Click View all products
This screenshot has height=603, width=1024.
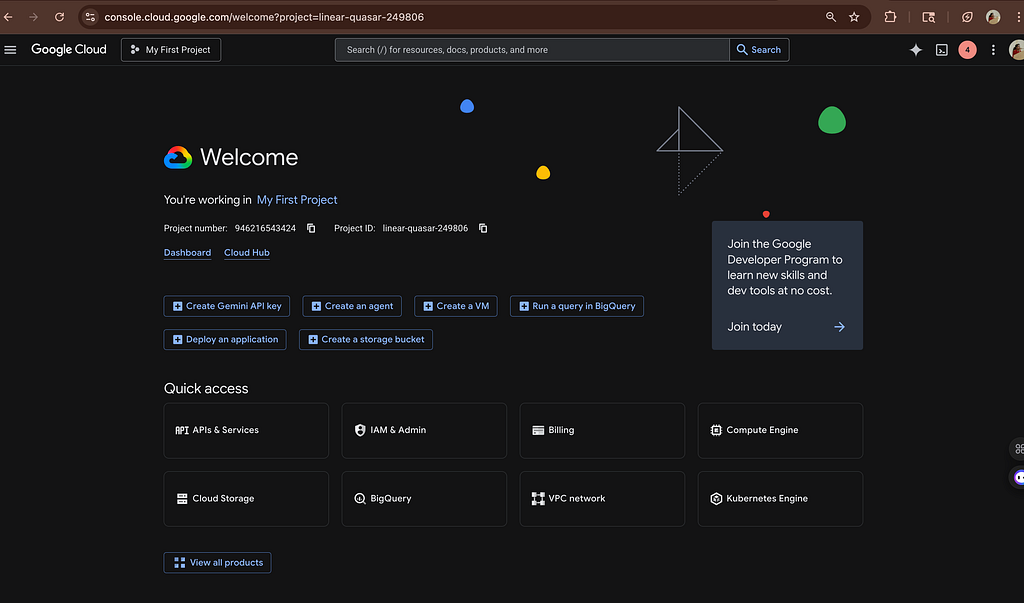tap(217, 562)
